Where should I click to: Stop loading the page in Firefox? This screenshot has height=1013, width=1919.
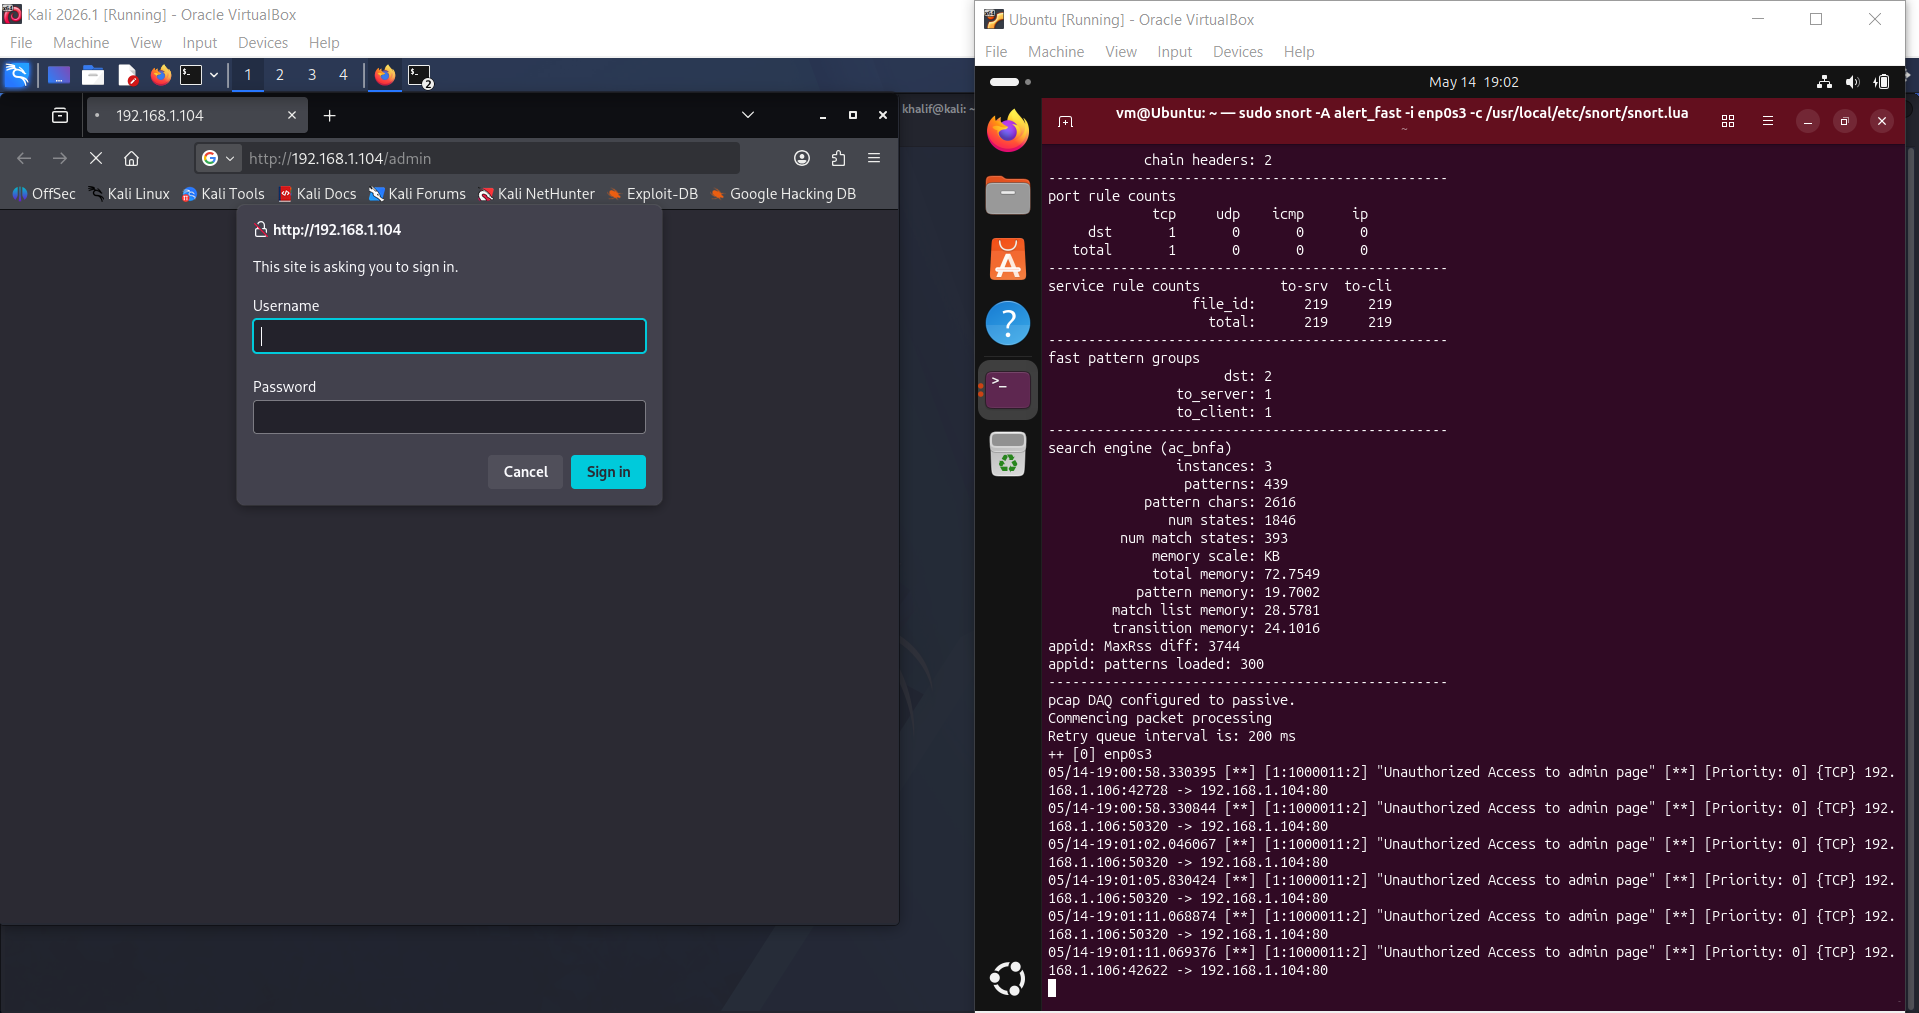(96, 158)
